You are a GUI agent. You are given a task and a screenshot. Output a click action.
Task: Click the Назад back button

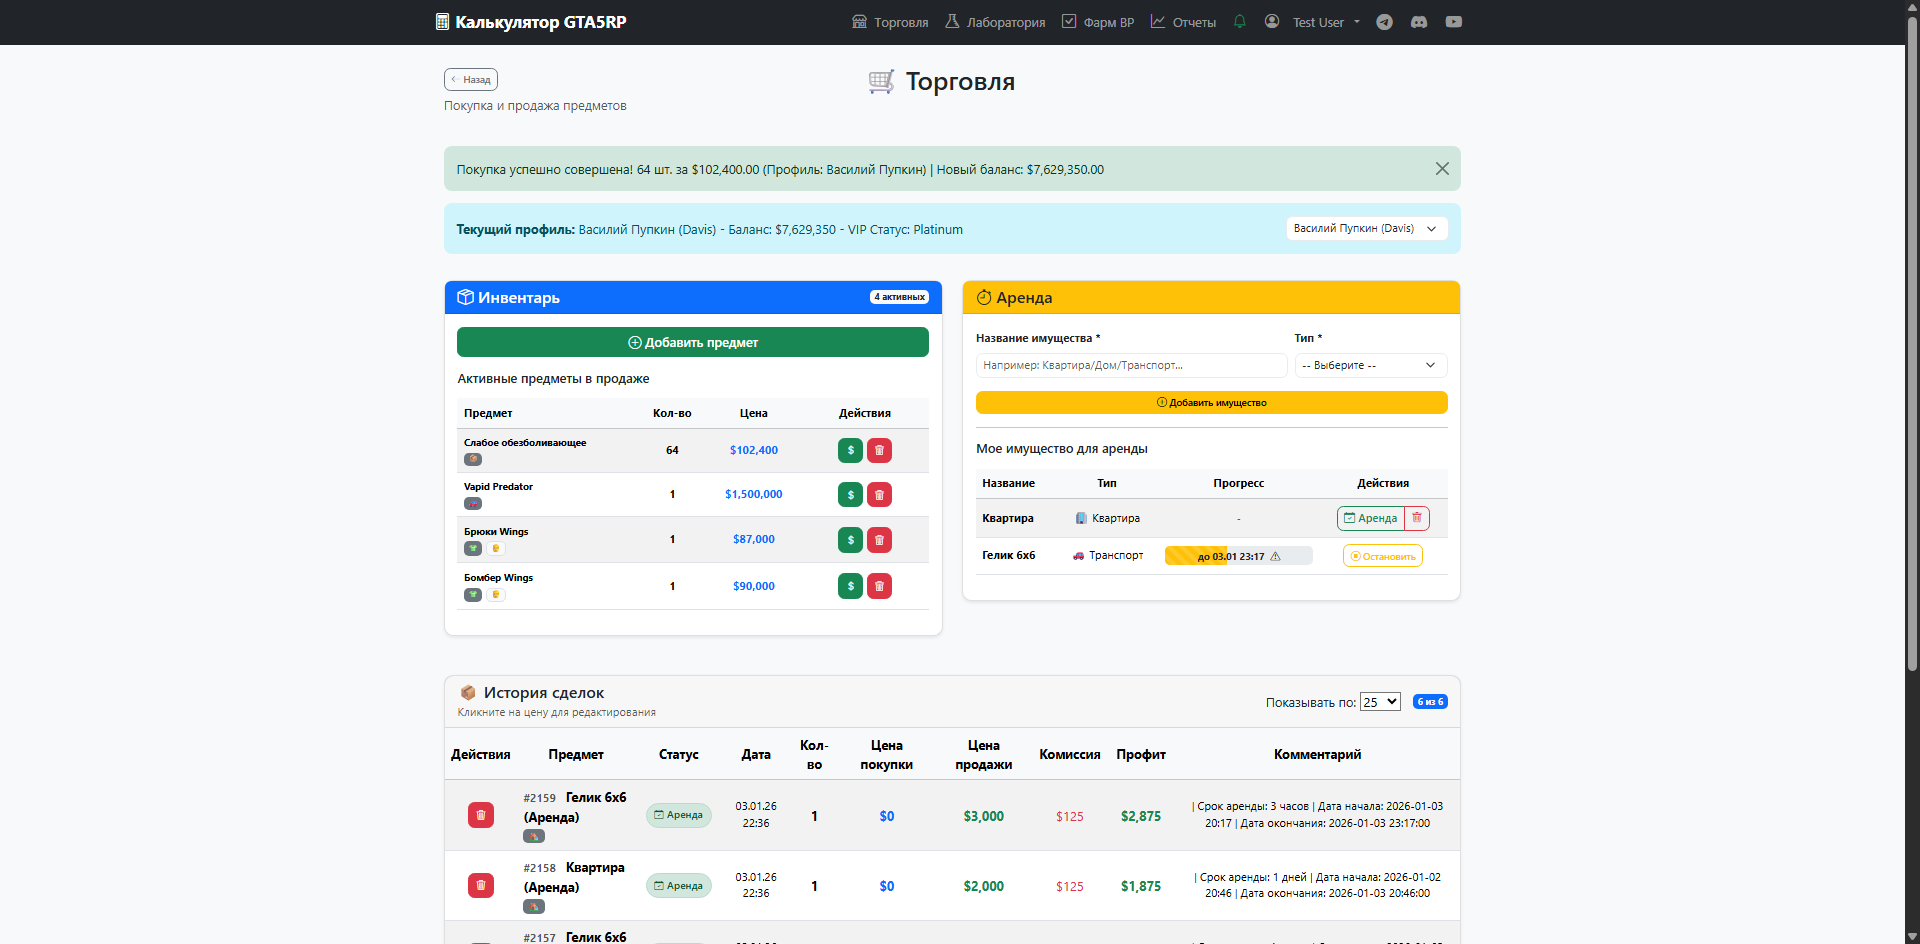coord(471,79)
